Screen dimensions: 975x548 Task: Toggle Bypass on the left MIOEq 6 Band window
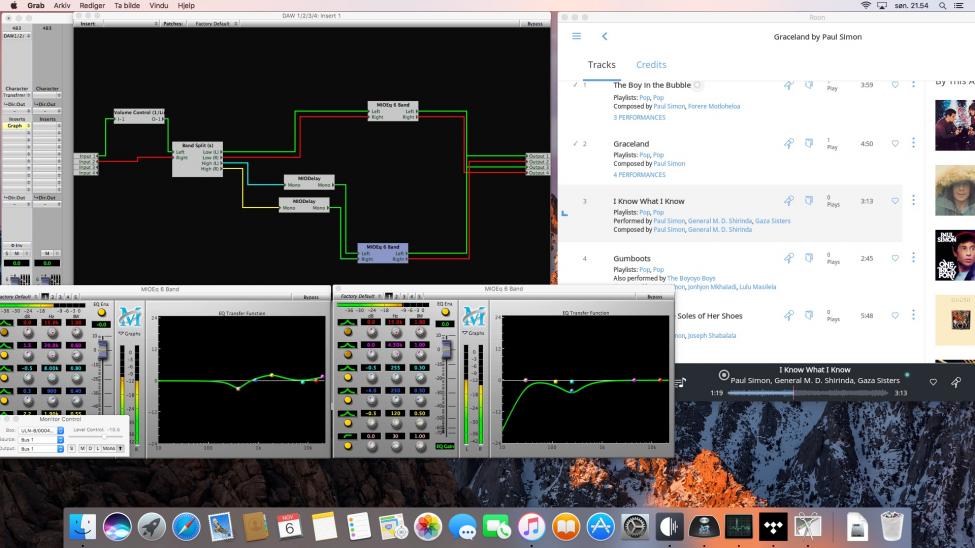311,297
